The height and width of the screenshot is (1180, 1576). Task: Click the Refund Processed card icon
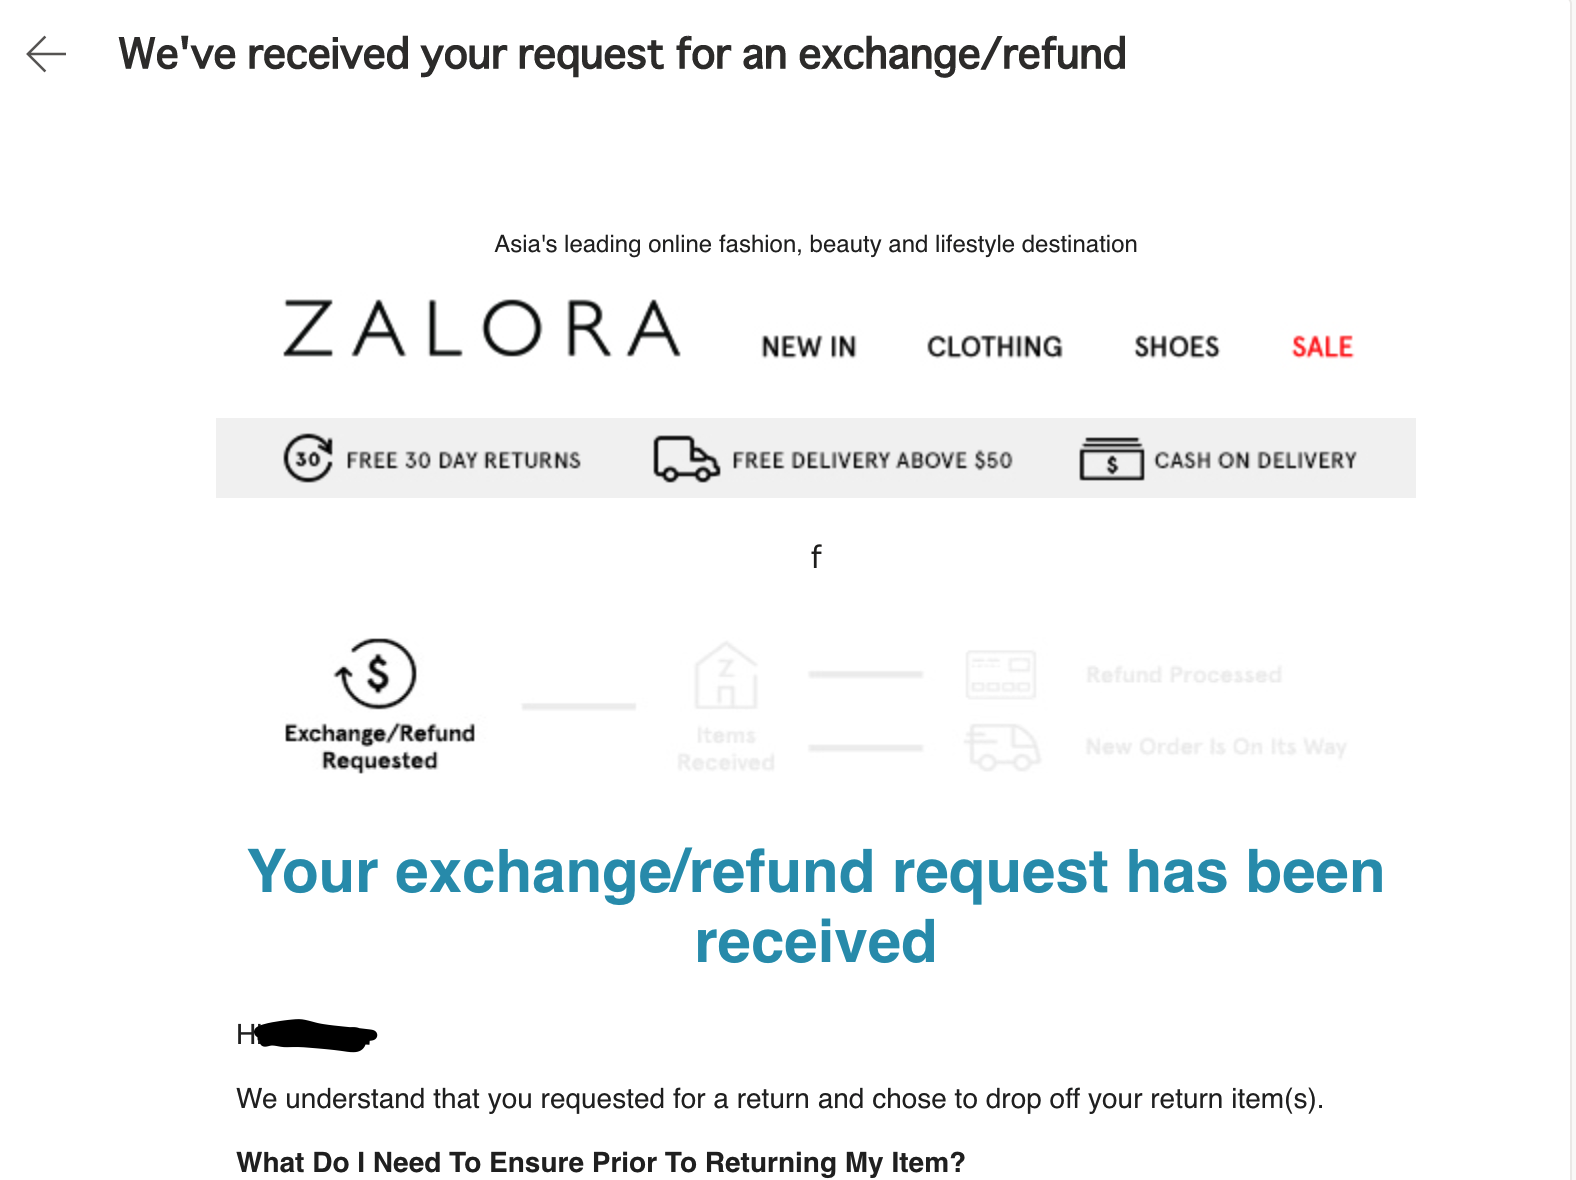[1001, 675]
